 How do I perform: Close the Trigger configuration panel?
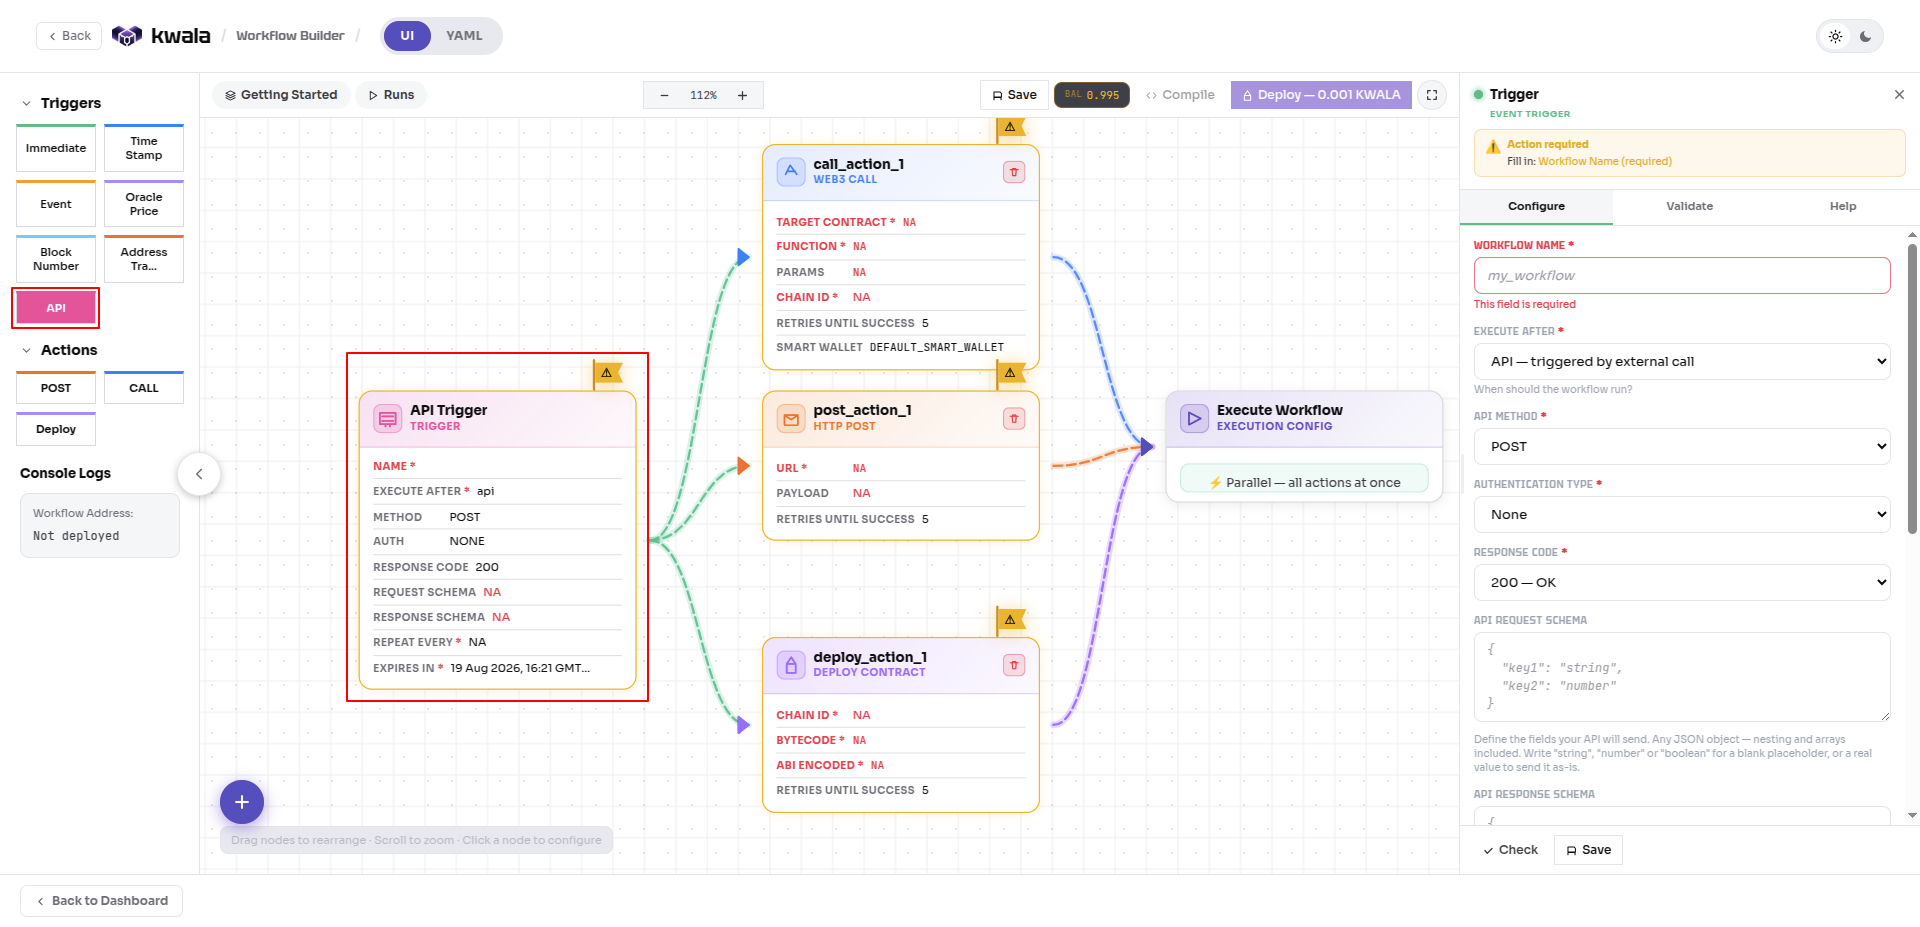(1899, 95)
